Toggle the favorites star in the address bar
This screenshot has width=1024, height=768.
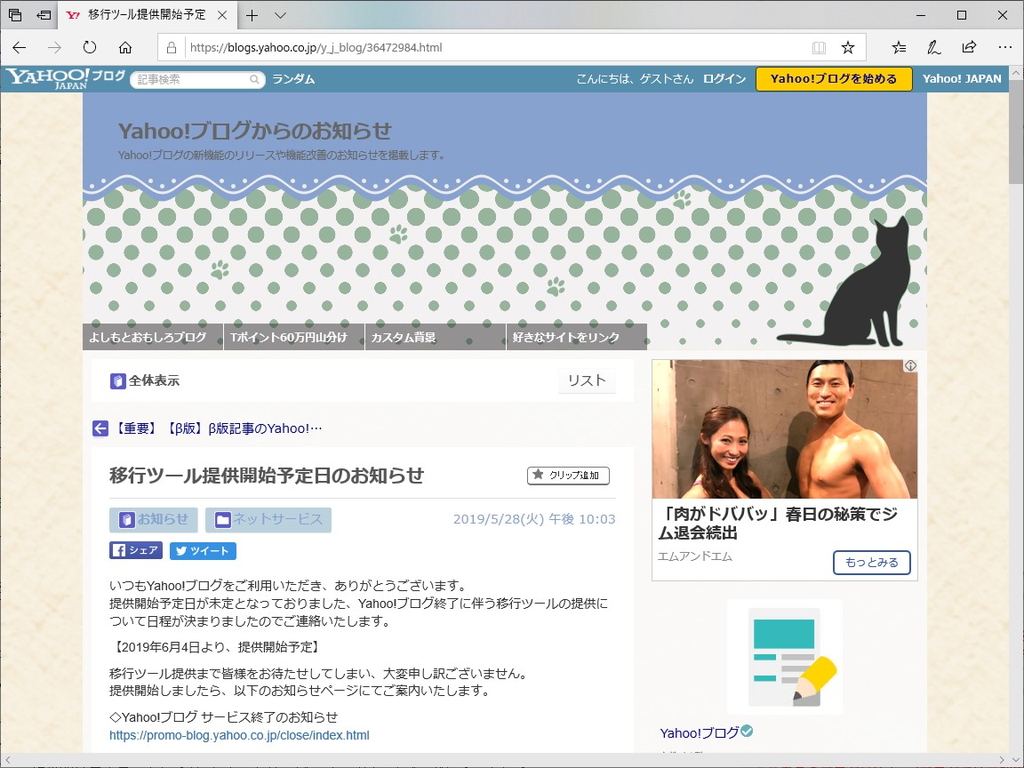point(846,47)
